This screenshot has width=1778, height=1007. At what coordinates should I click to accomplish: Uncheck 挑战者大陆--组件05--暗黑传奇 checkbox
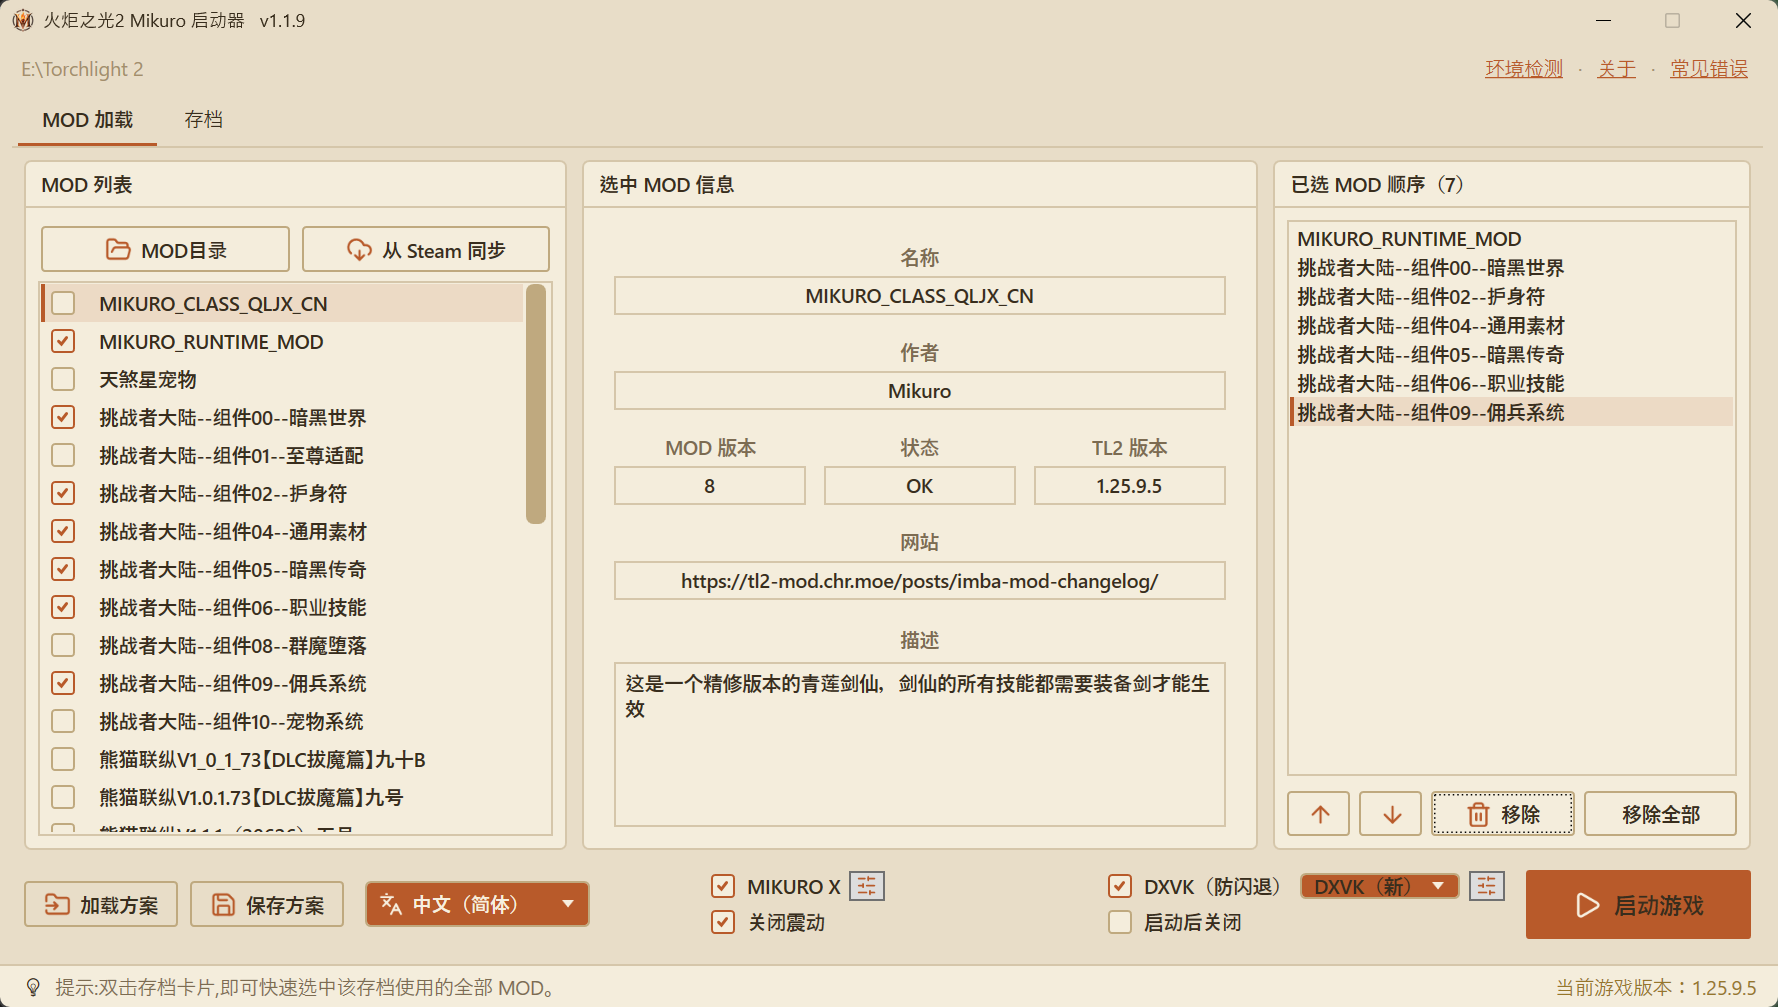pyautogui.click(x=63, y=569)
